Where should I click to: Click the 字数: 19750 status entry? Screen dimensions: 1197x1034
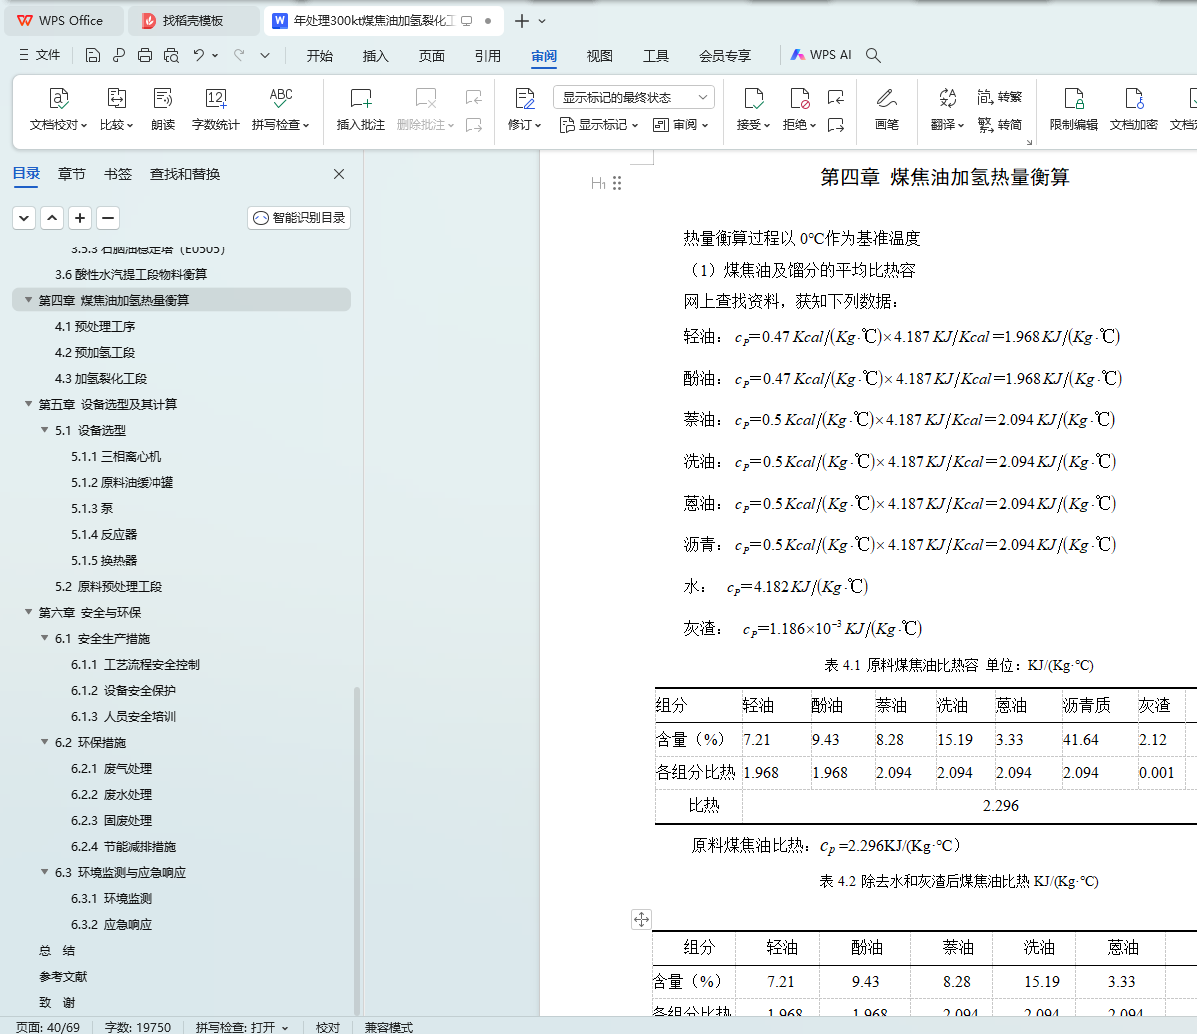click(x=137, y=1027)
